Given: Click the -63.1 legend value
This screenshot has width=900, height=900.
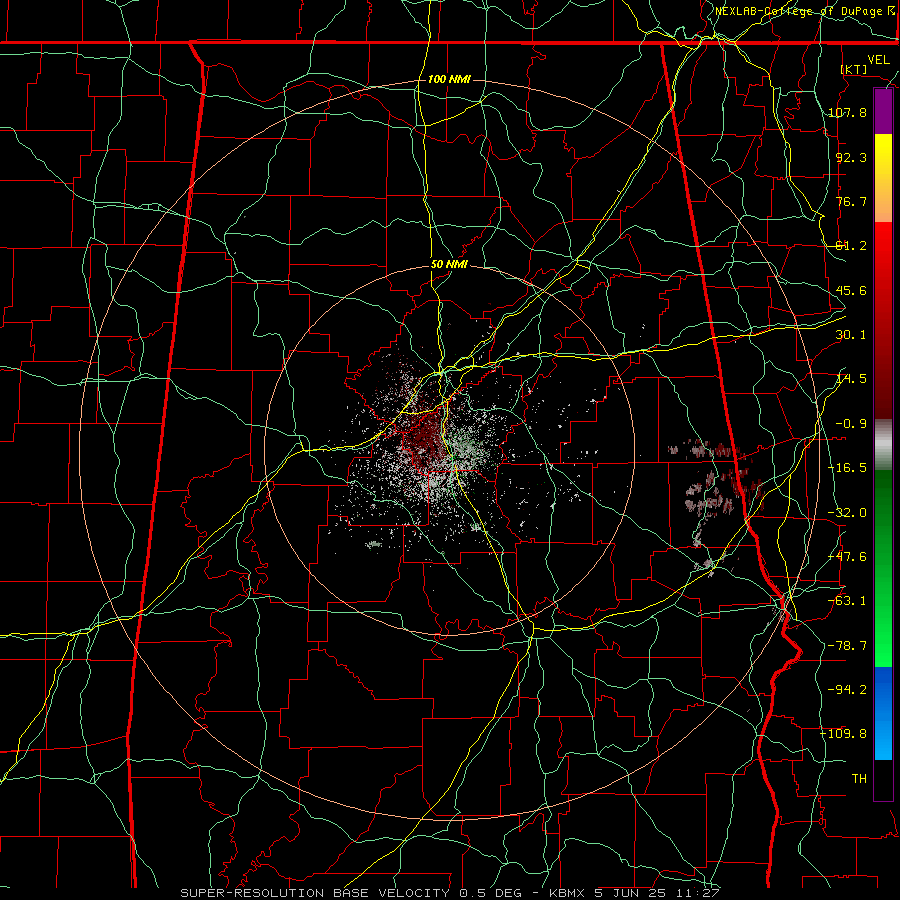Looking at the screenshot, I should coord(847,601).
